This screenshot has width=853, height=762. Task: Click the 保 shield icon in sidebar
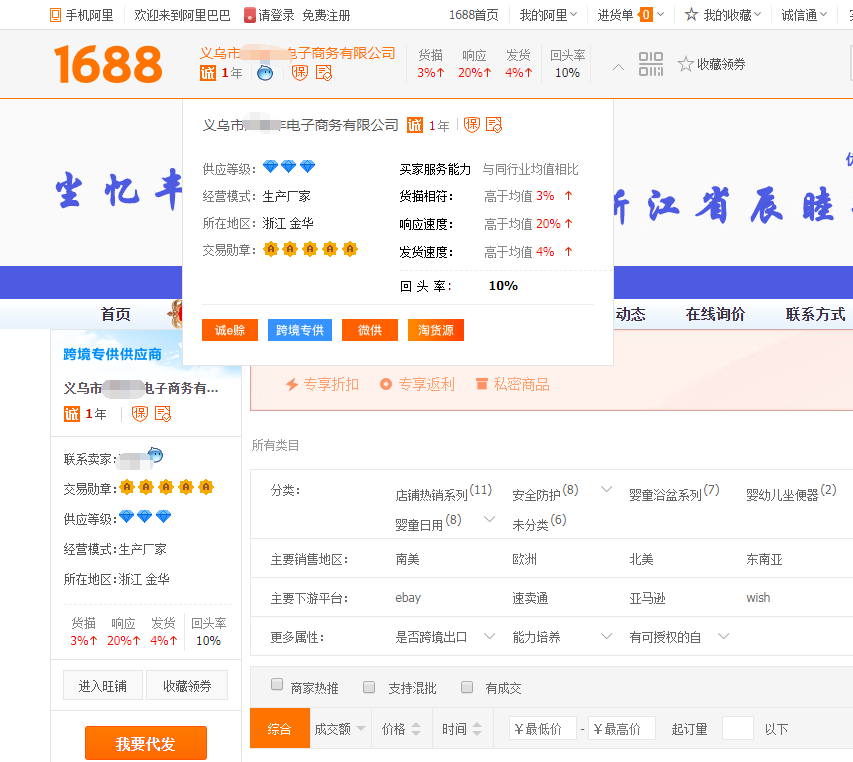[140, 414]
